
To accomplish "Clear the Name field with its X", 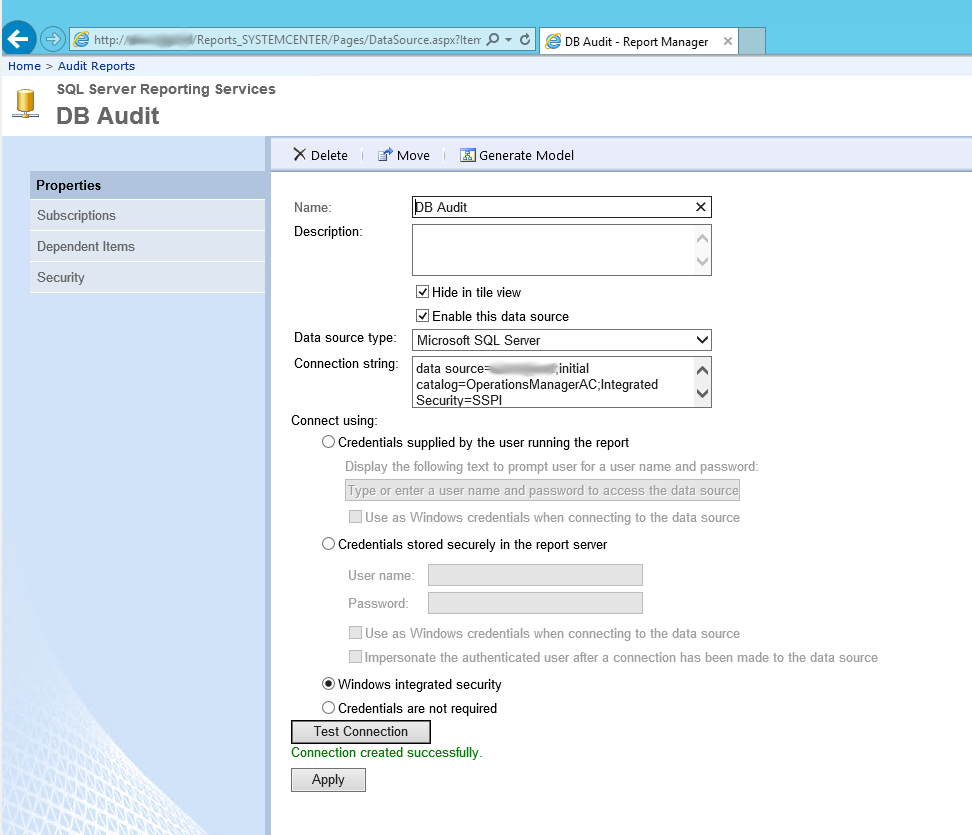I will [700, 207].
